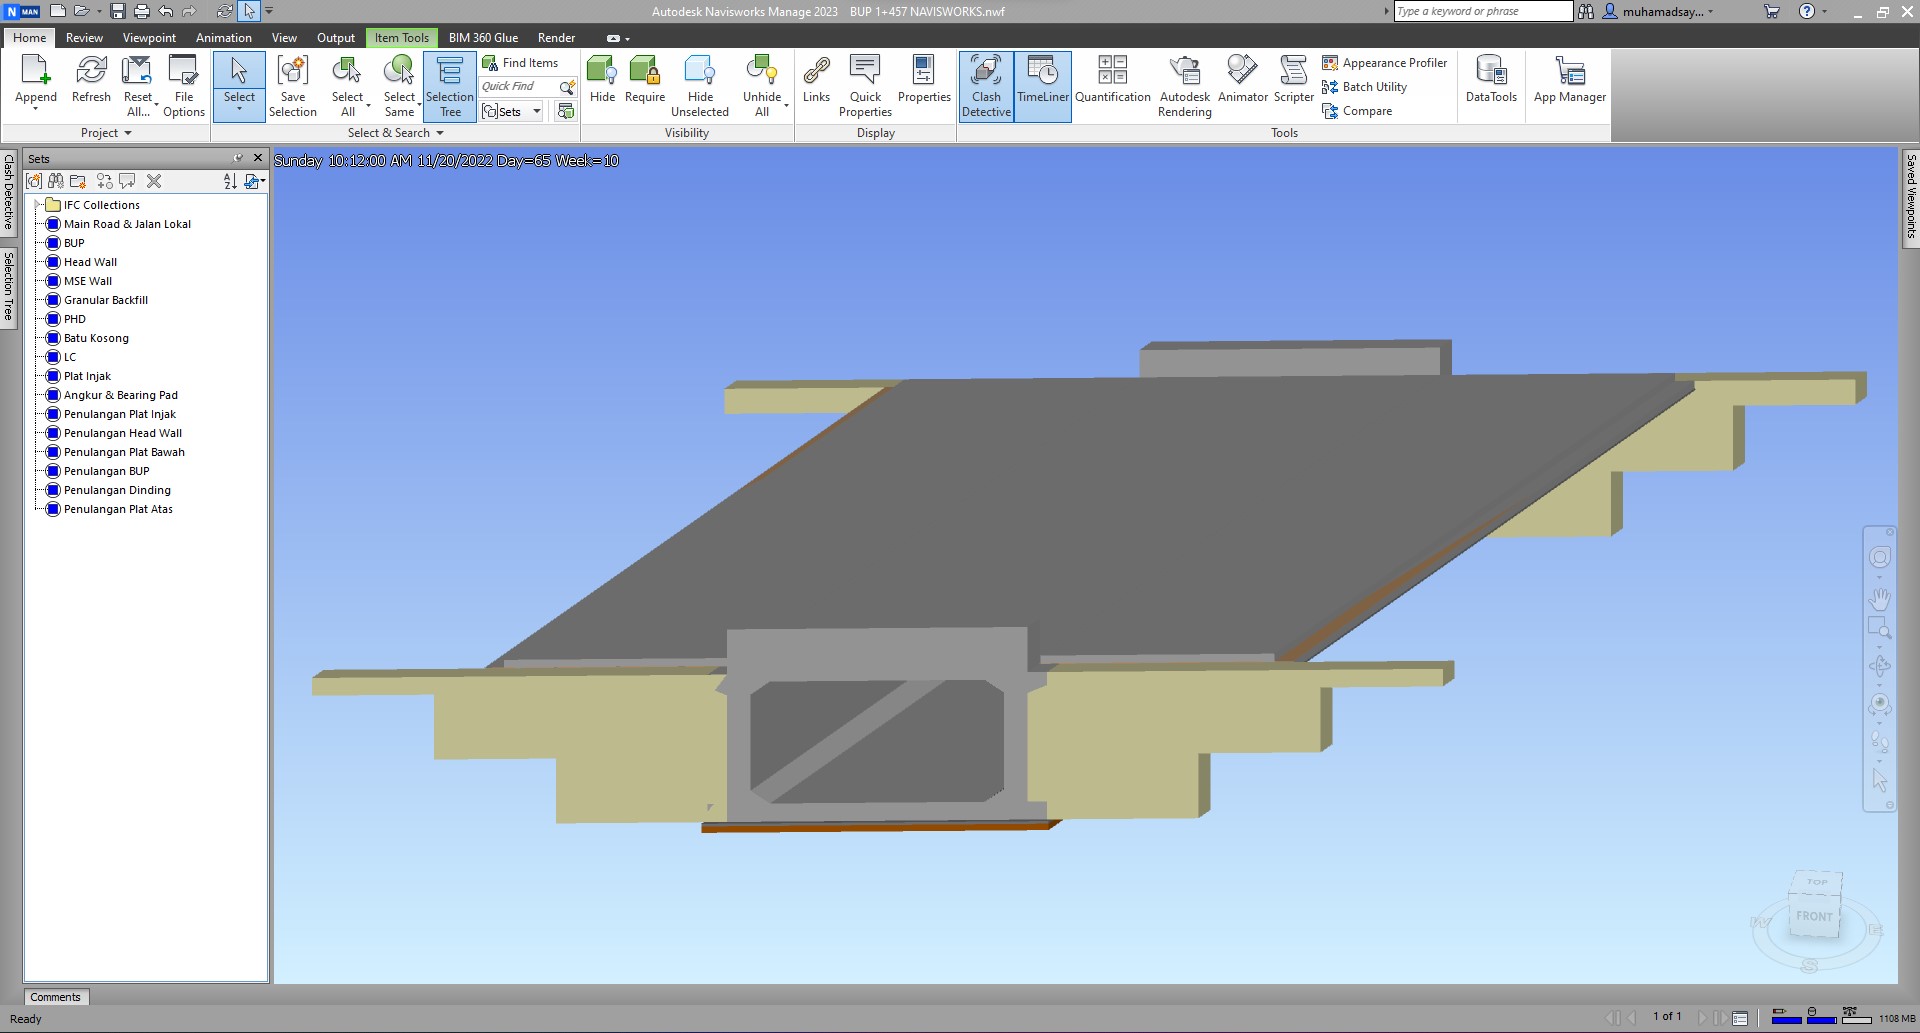Open the Review ribbon tab

pyautogui.click(x=84, y=38)
